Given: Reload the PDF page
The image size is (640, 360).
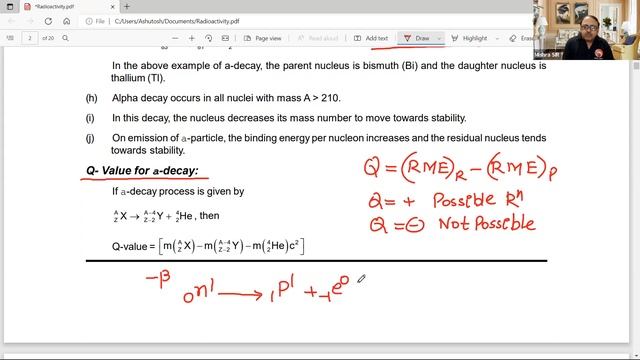Looking at the screenshot, I should [48, 21].
